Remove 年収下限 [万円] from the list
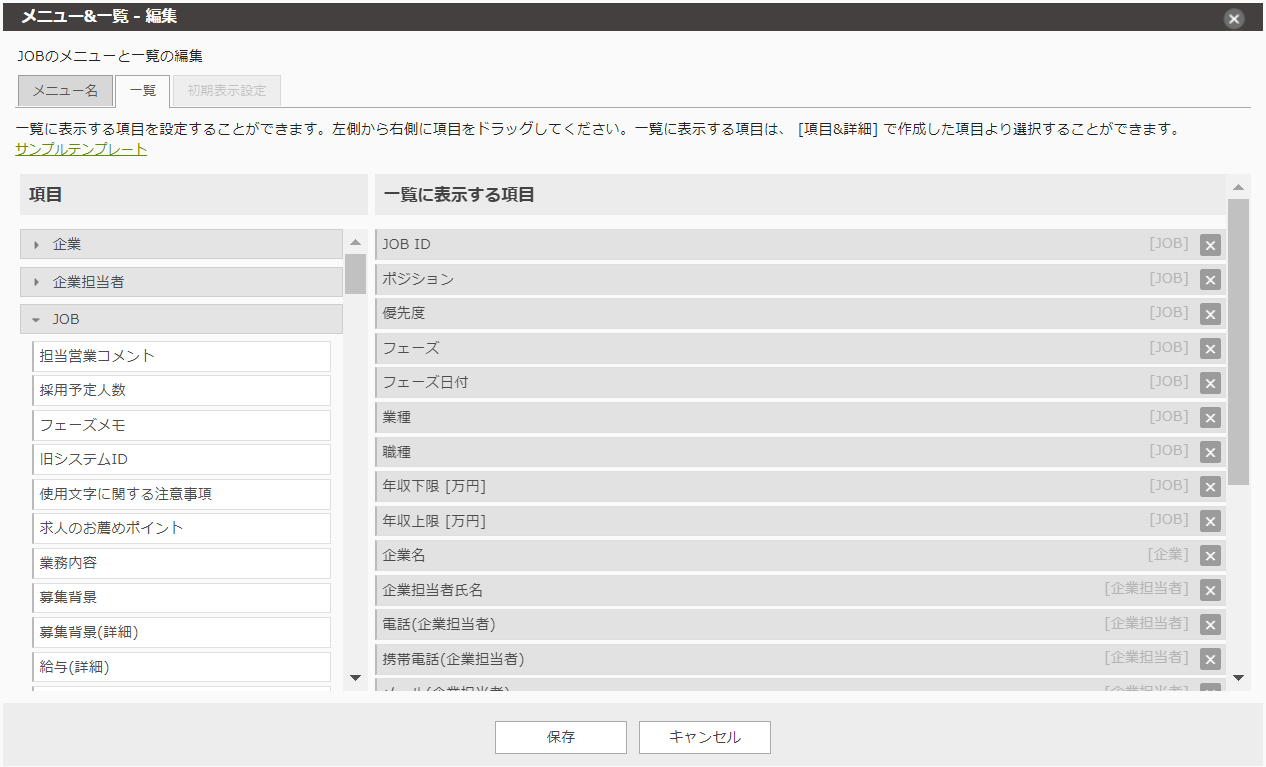1266x767 pixels. [x=1210, y=487]
